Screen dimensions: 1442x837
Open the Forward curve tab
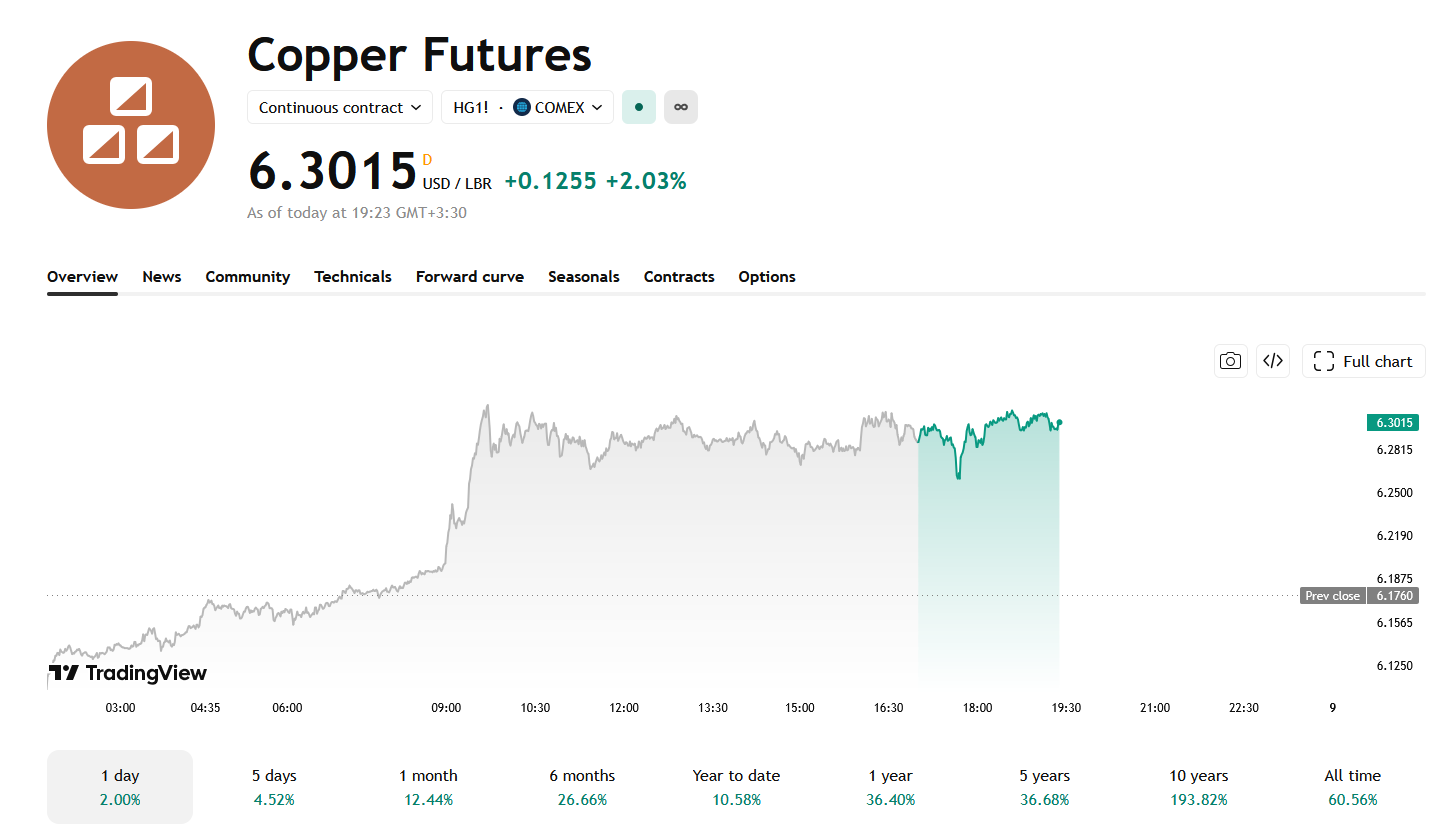(x=470, y=277)
